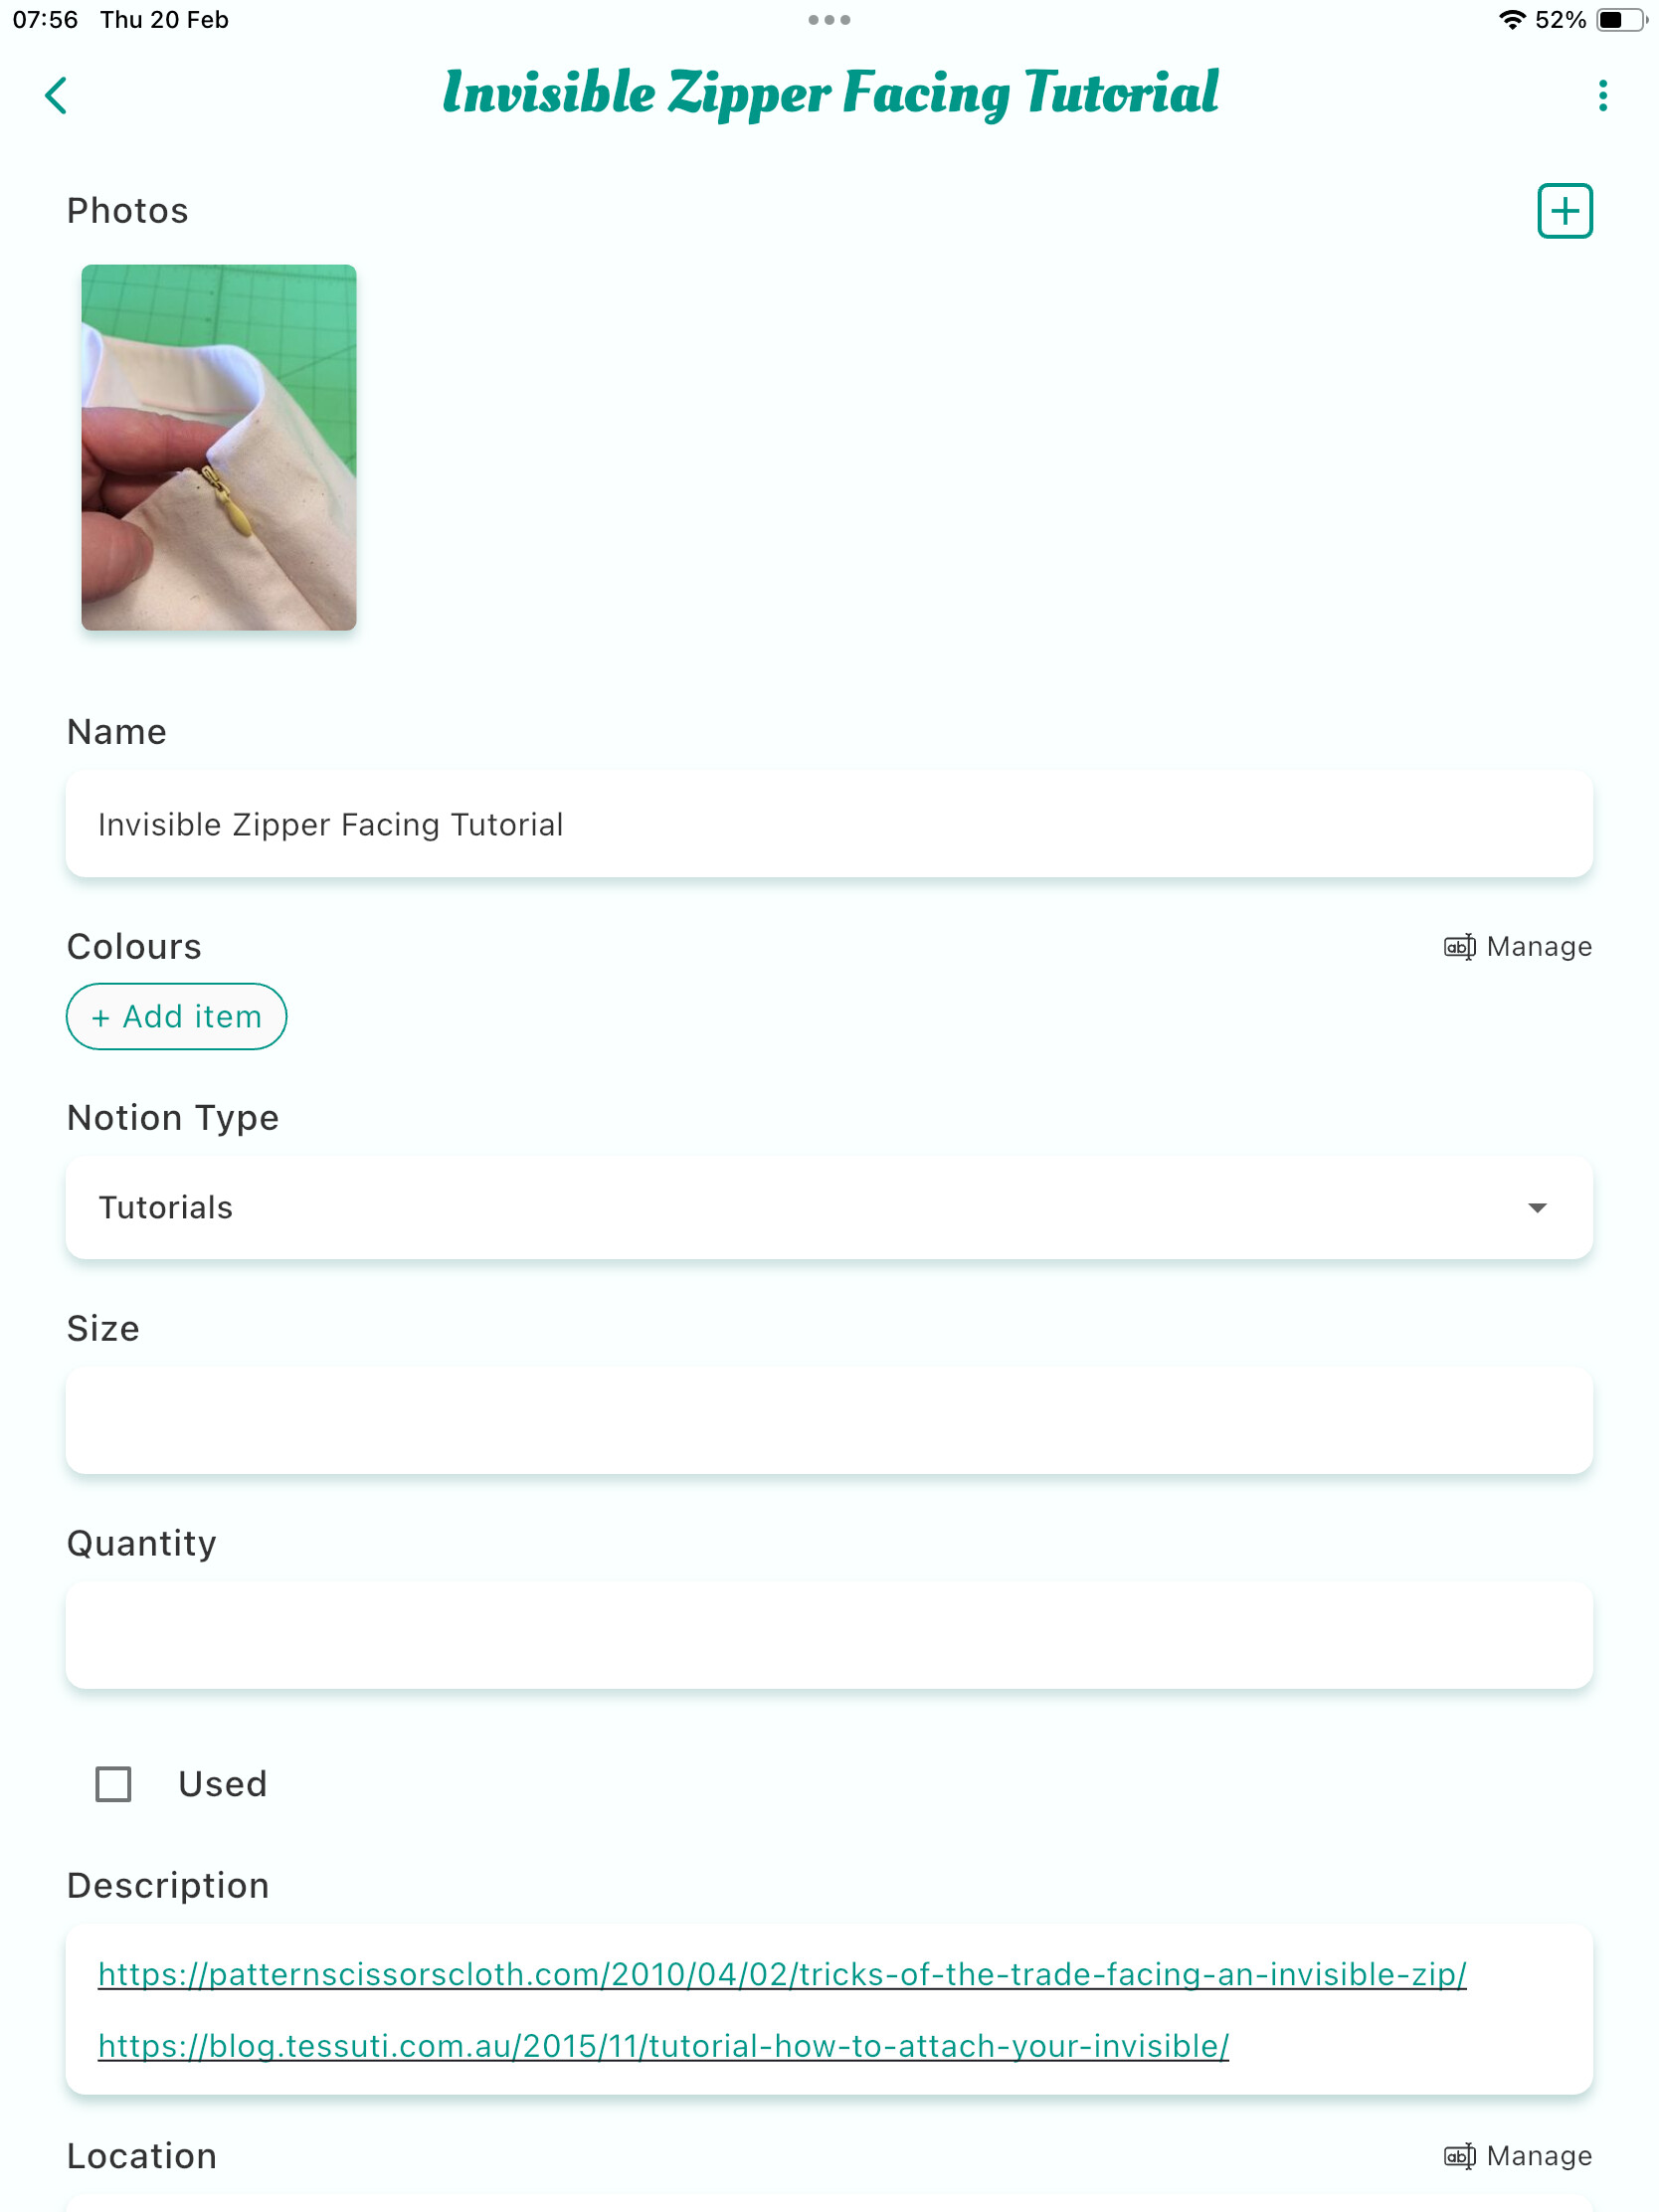Open the Notion Type dropdown arrow

click(1536, 1207)
